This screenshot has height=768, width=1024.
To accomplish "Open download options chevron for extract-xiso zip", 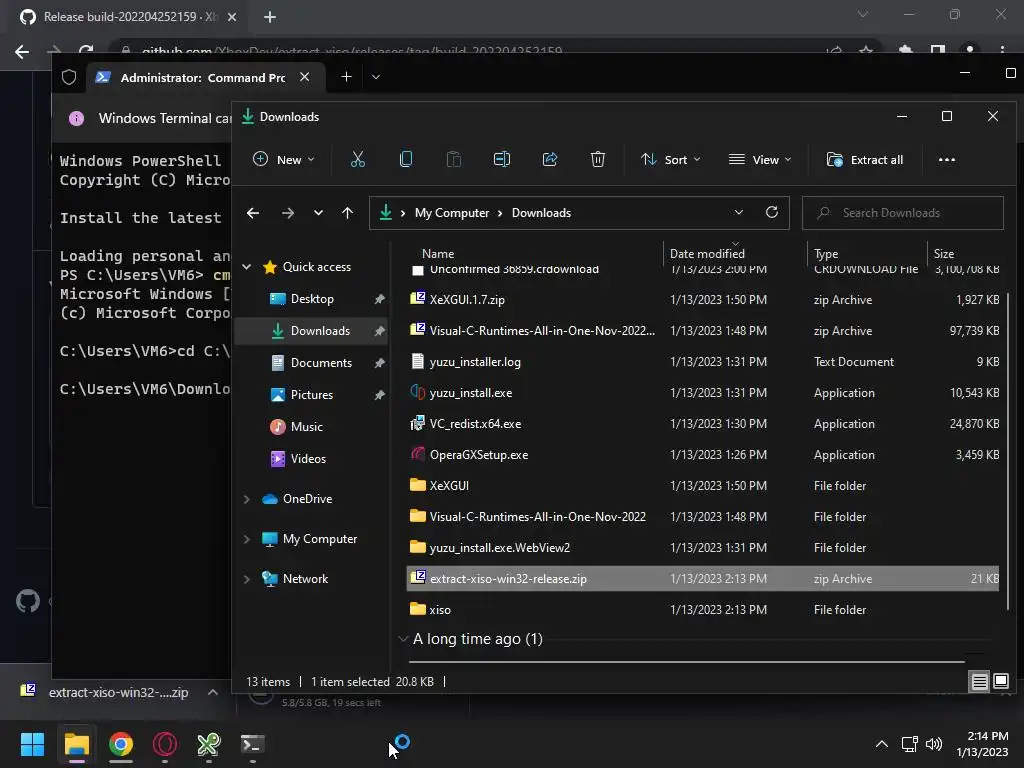I will tap(212, 692).
